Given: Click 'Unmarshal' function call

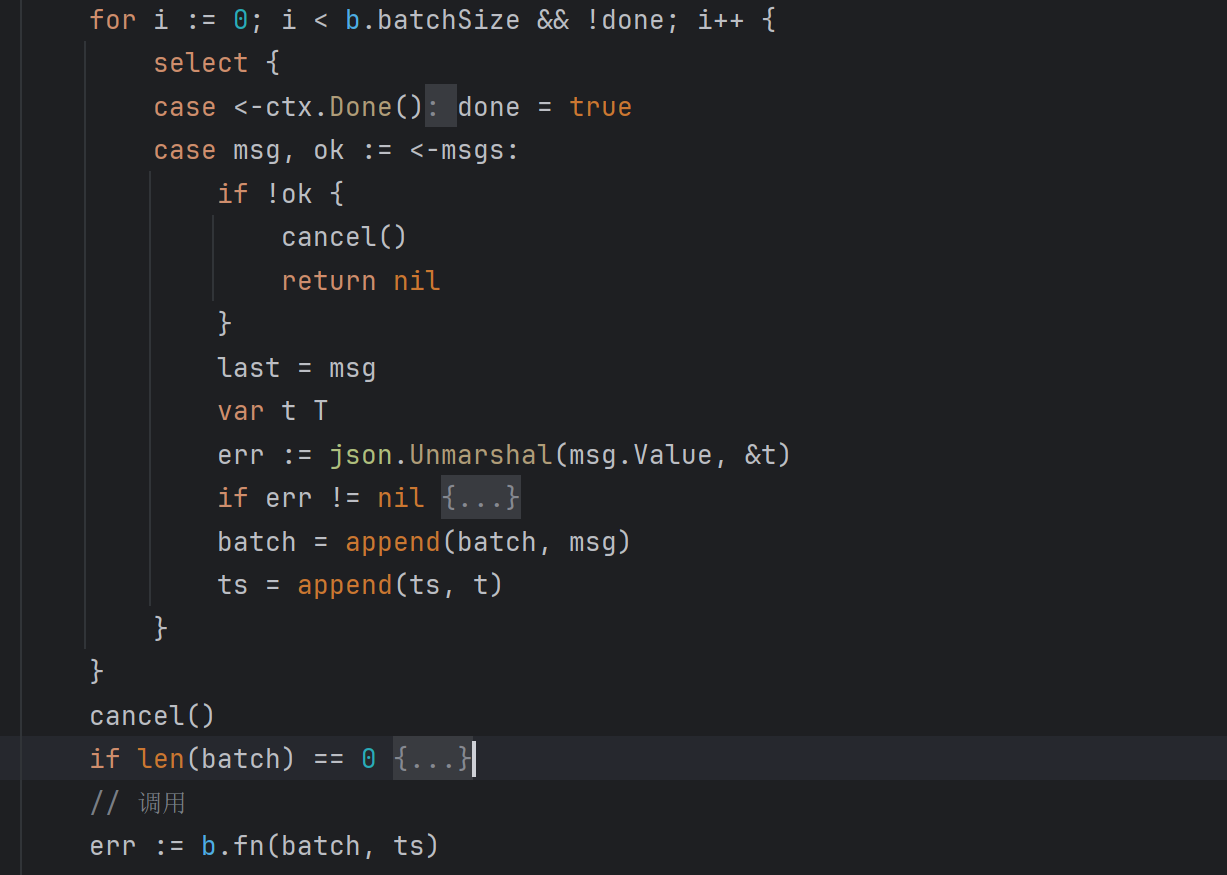Looking at the screenshot, I should (481, 454).
